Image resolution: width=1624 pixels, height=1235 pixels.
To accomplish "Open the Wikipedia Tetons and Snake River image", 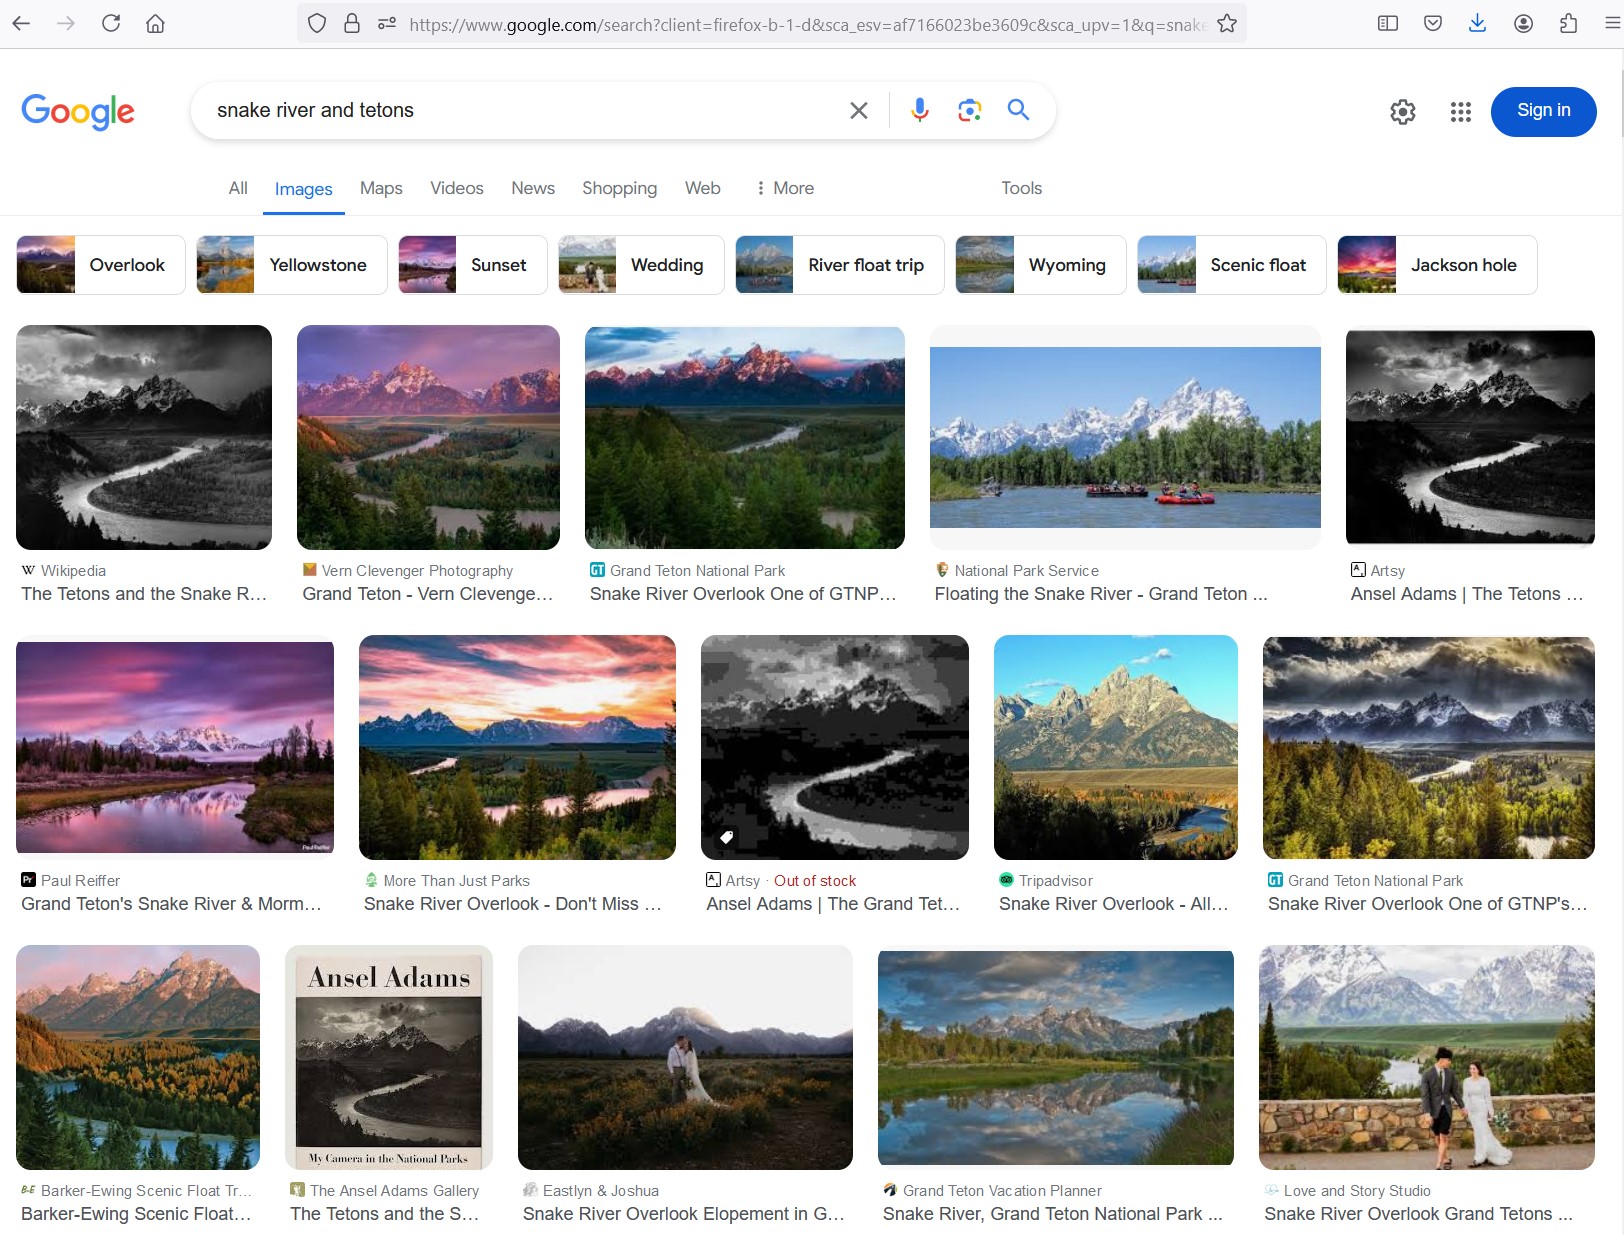I will pos(144,437).
